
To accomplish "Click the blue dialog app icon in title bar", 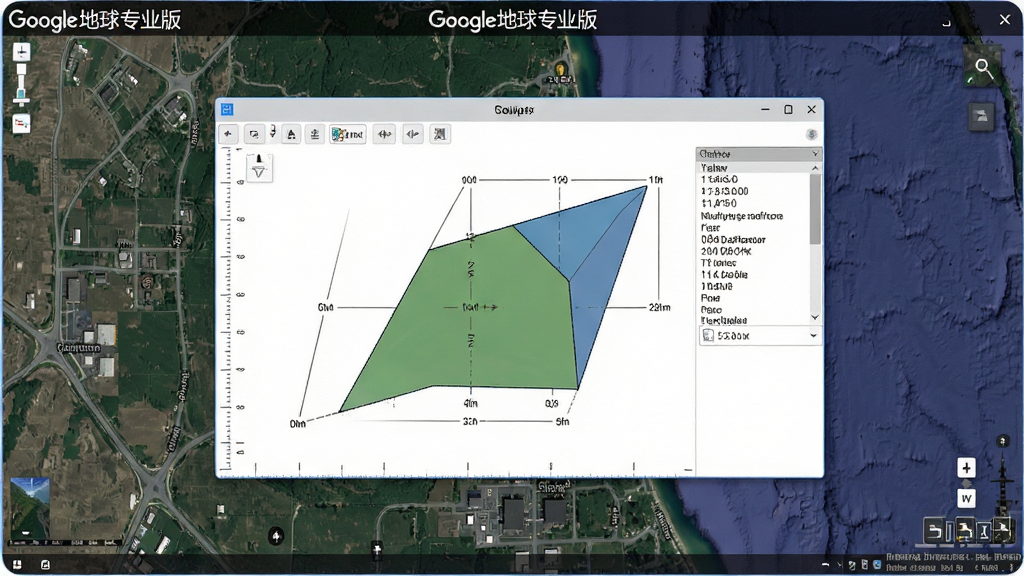I will 227,109.
